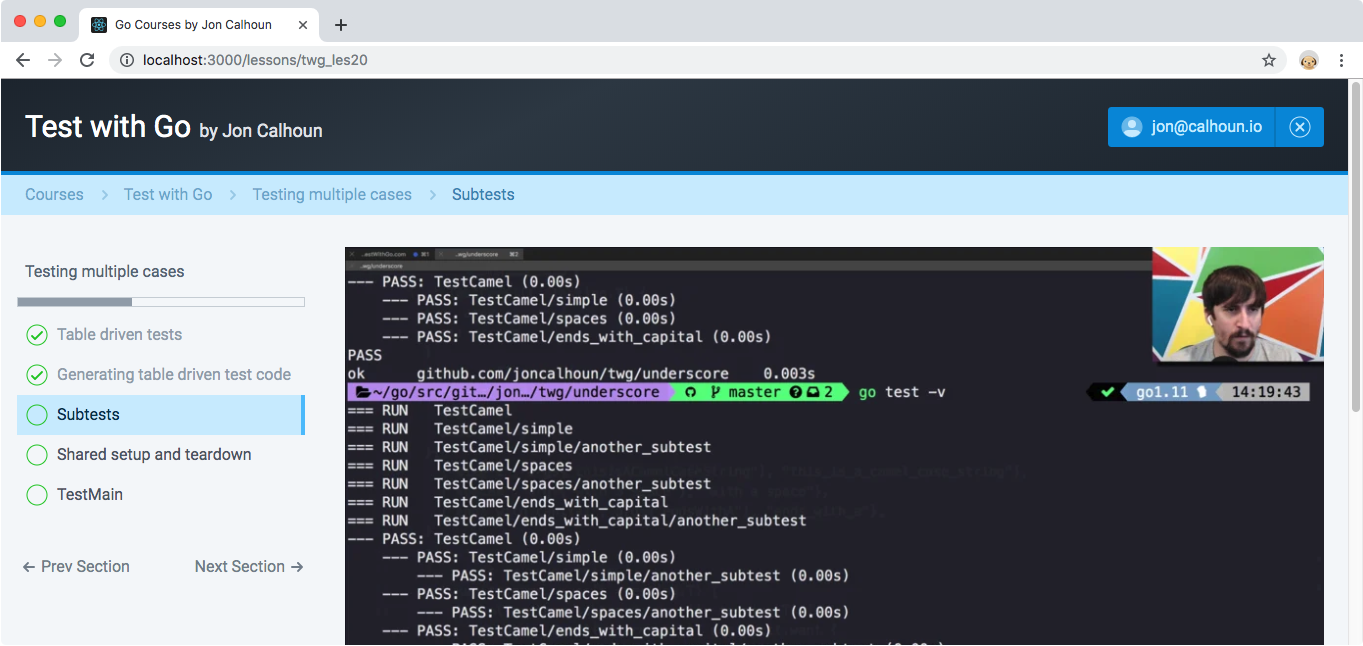Image resolution: width=1363 pixels, height=646 pixels.
Task: Mark the Shared setup and teardown circle
Action: coord(37,455)
